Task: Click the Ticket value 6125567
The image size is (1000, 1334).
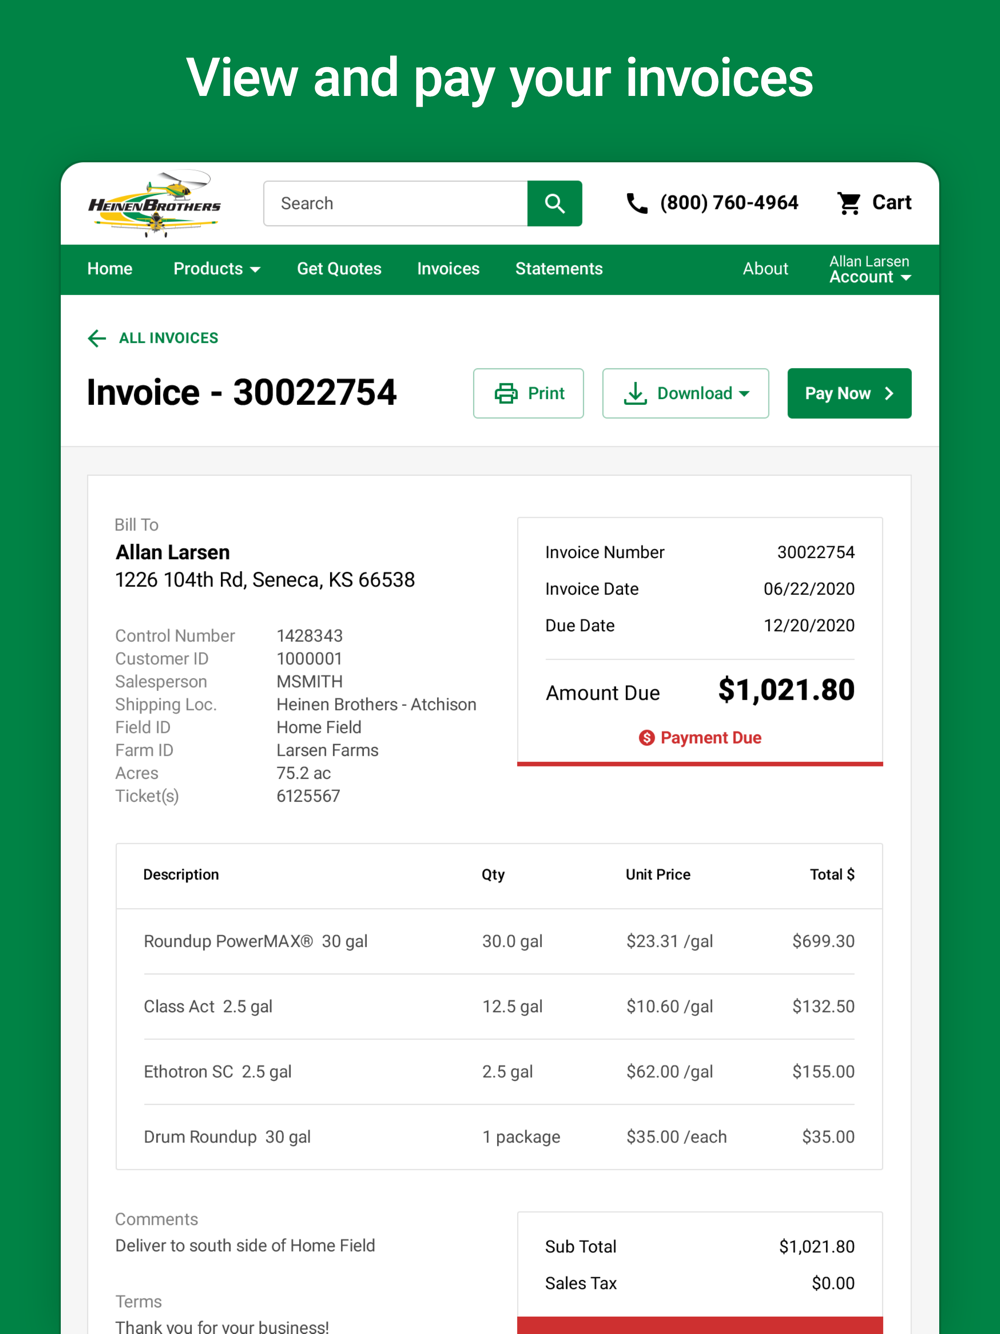Action: pyautogui.click(x=308, y=797)
